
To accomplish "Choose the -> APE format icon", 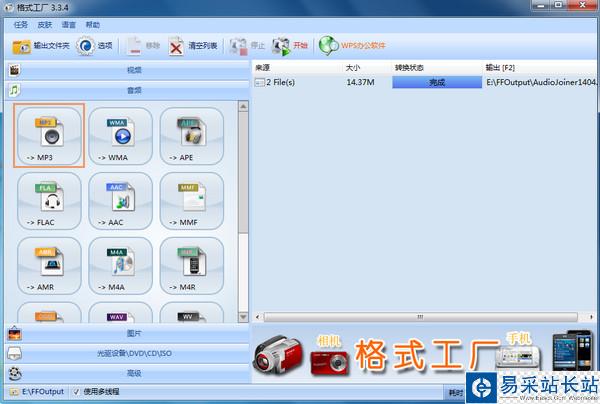I will click(x=191, y=136).
